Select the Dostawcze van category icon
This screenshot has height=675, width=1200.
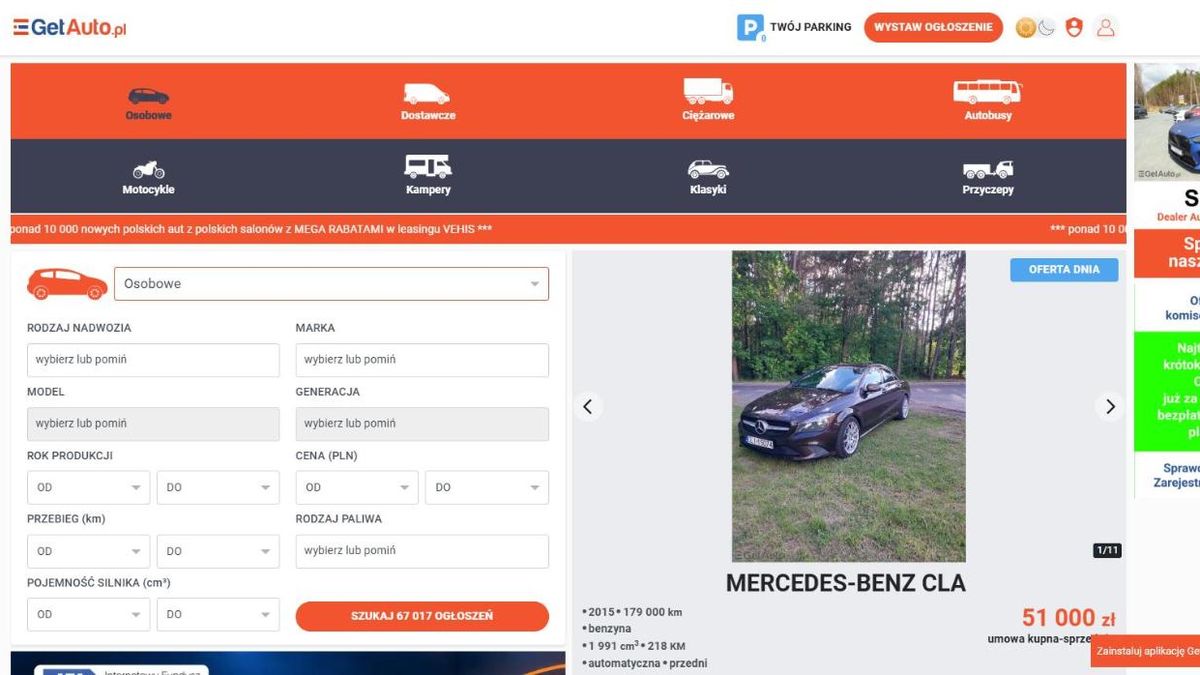tap(427, 94)
